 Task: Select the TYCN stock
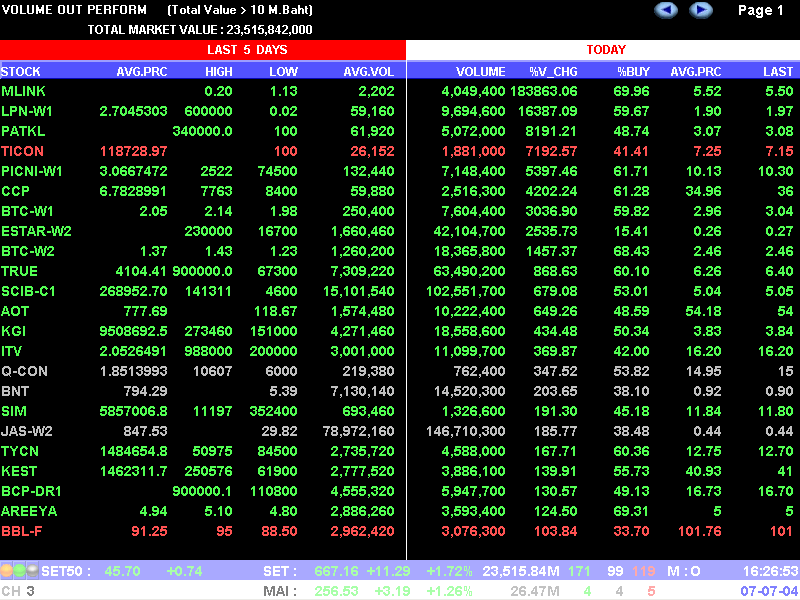coord(20,451)
